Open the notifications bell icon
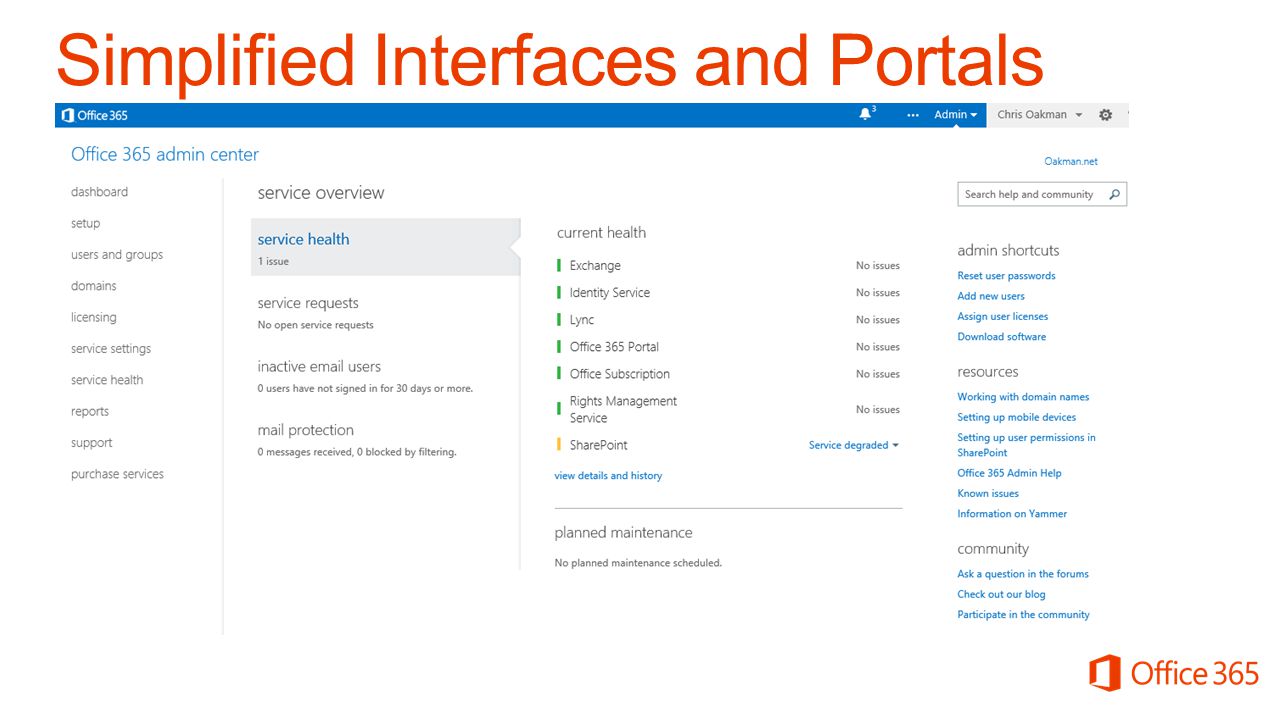1280x720 pixels. pyautogui.click(x=866, y=114)
